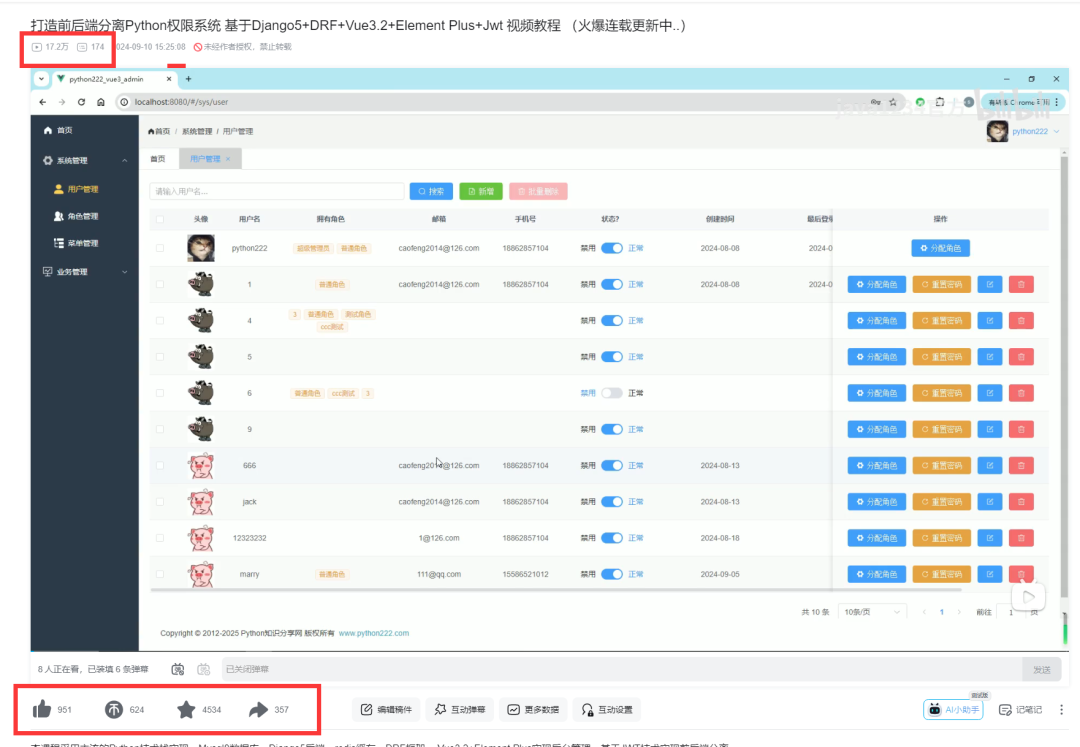Close the 用户管理 page tab x
The height and width of the screenshot is (747, 1080).
click(x=228, y=159)
